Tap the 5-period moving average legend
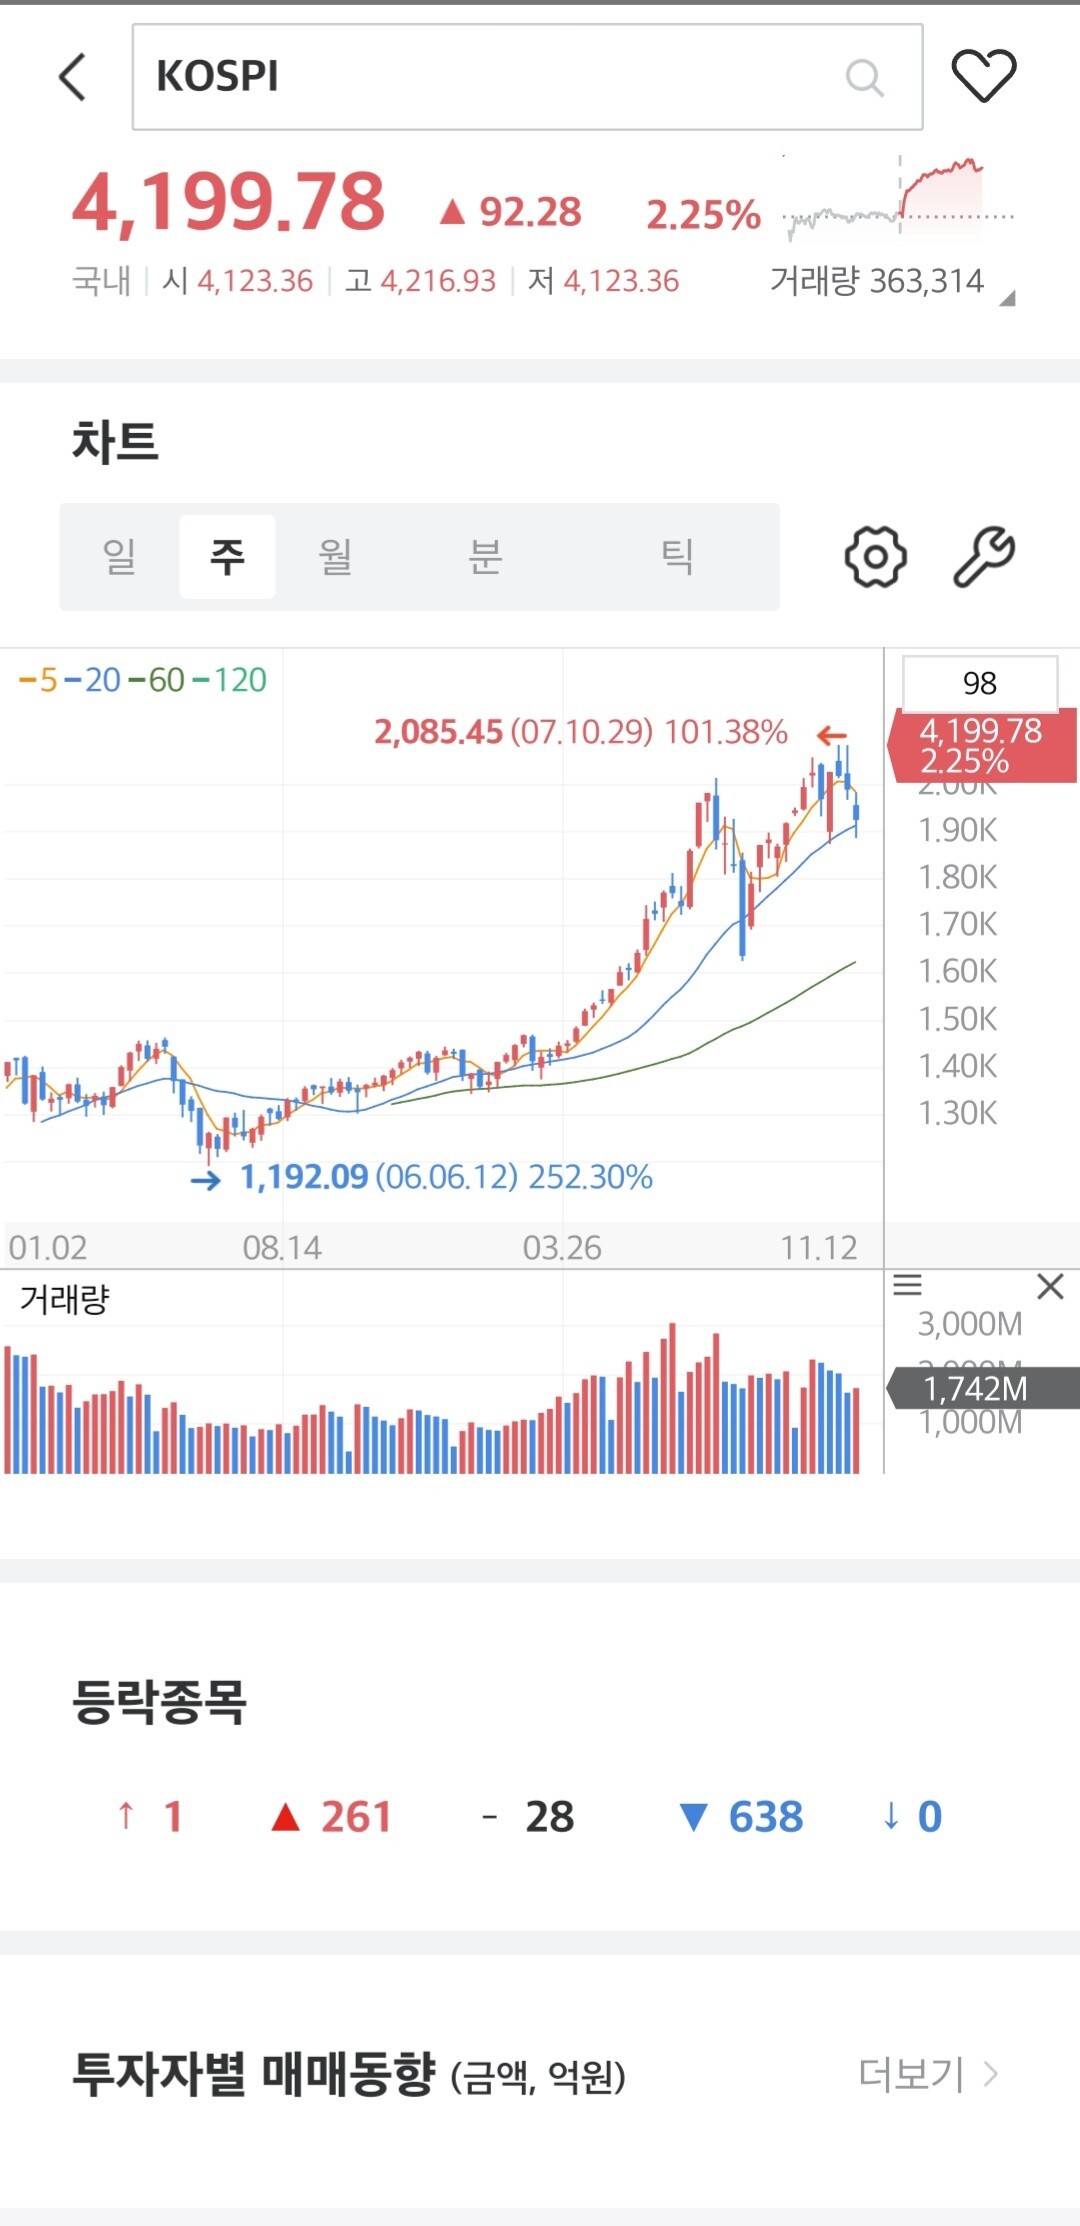This screenshot has height=2226, width=1080. [x=39, y=681]
